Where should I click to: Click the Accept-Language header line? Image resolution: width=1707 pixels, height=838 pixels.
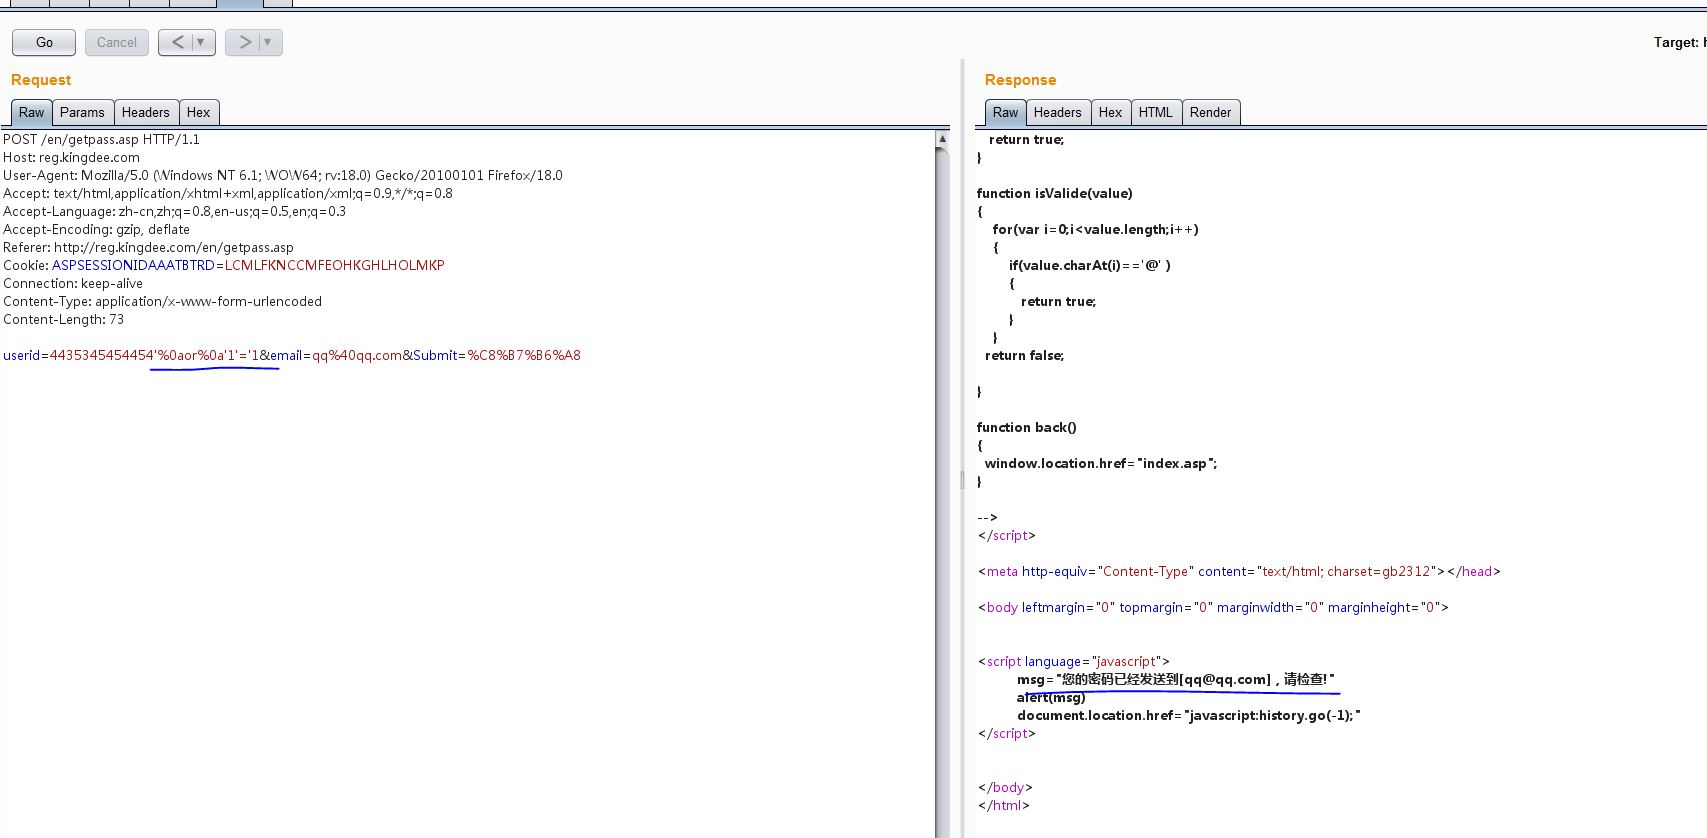(x=174, y=212)
